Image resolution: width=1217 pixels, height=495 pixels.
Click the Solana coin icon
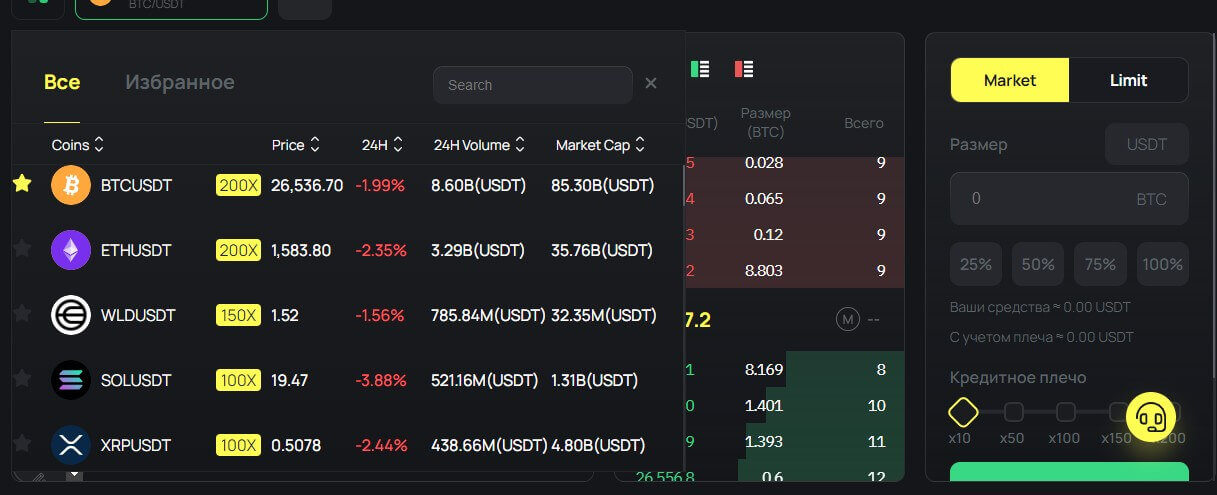click(71, 381)
